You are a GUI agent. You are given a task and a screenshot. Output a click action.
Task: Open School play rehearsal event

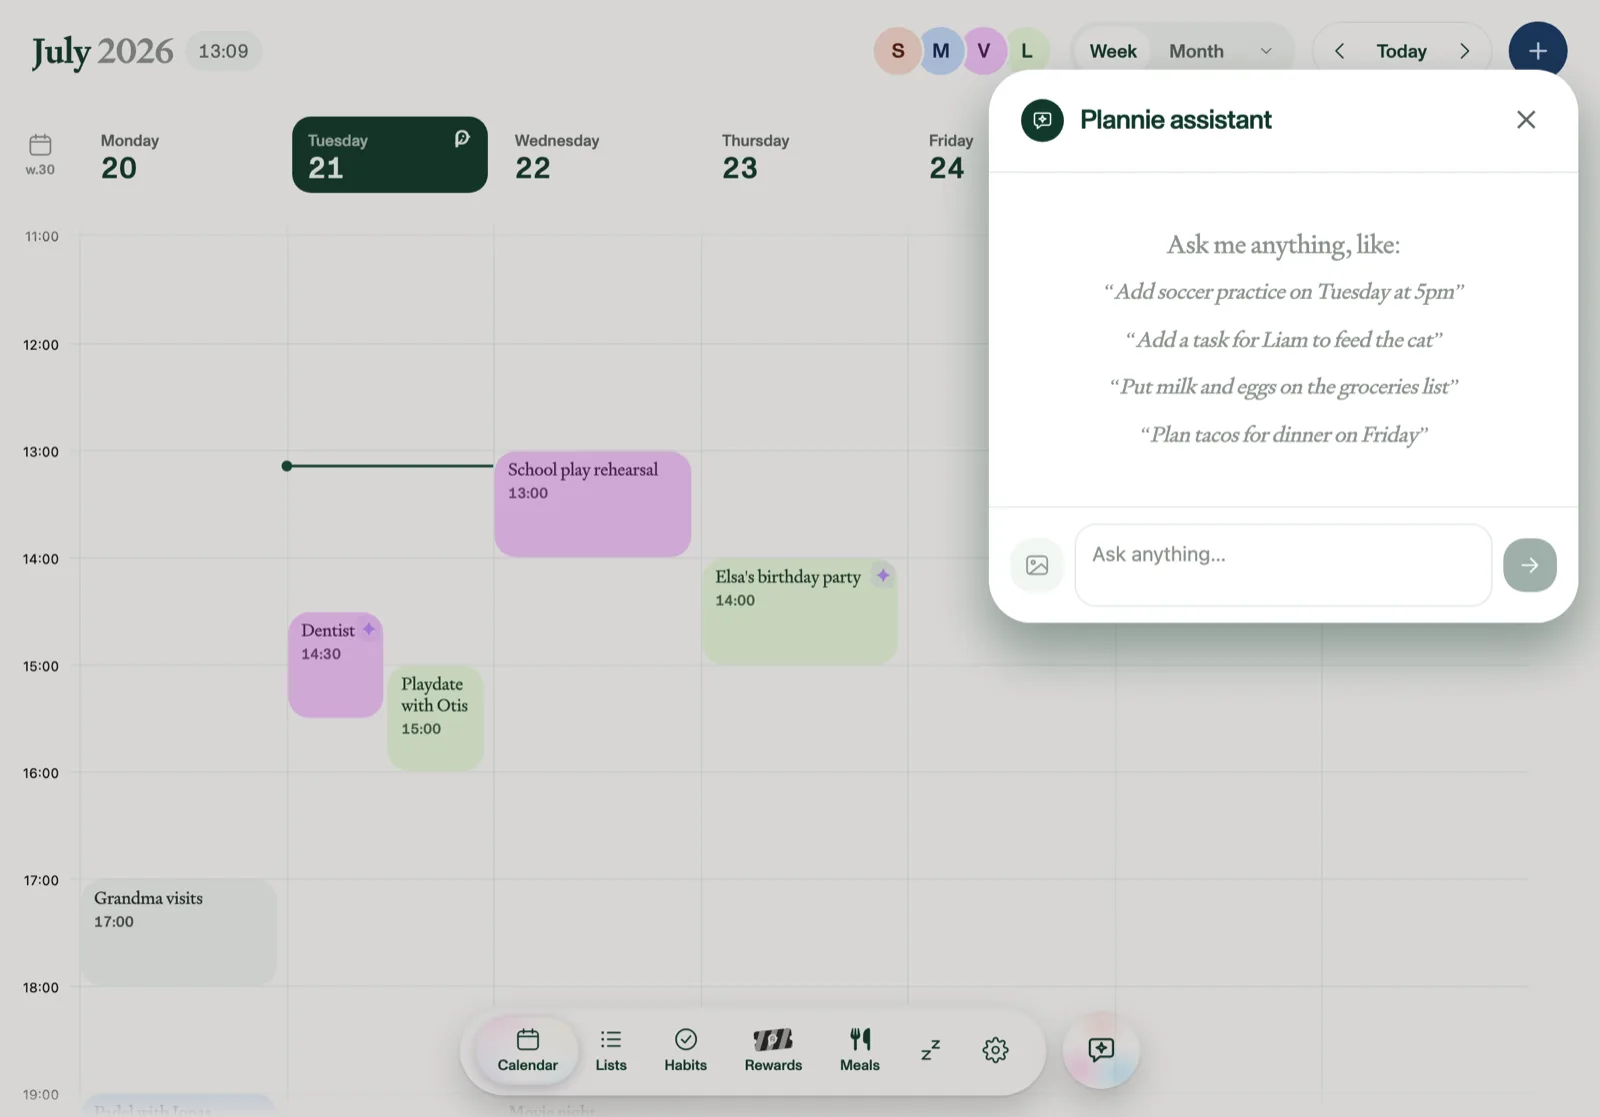point(593,504)
